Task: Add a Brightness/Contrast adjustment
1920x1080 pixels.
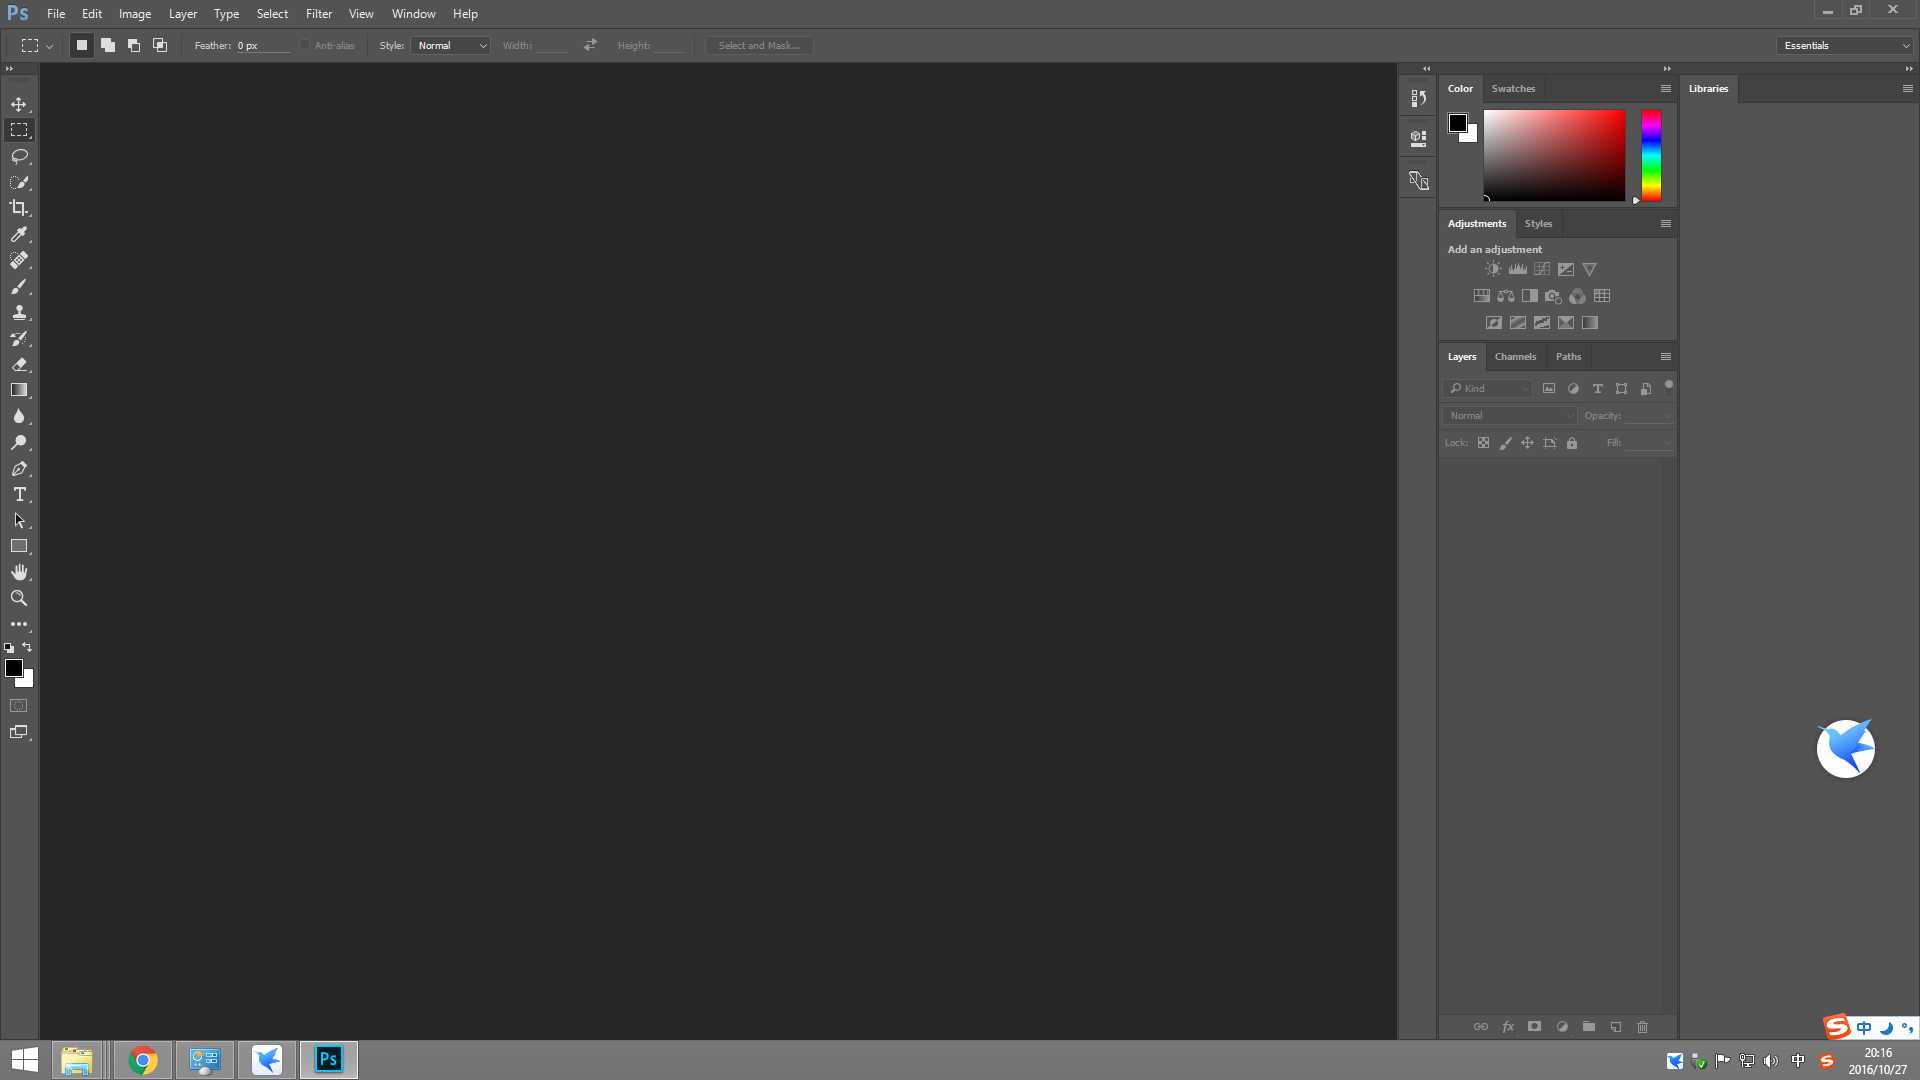Action: tap(1493, 269)
